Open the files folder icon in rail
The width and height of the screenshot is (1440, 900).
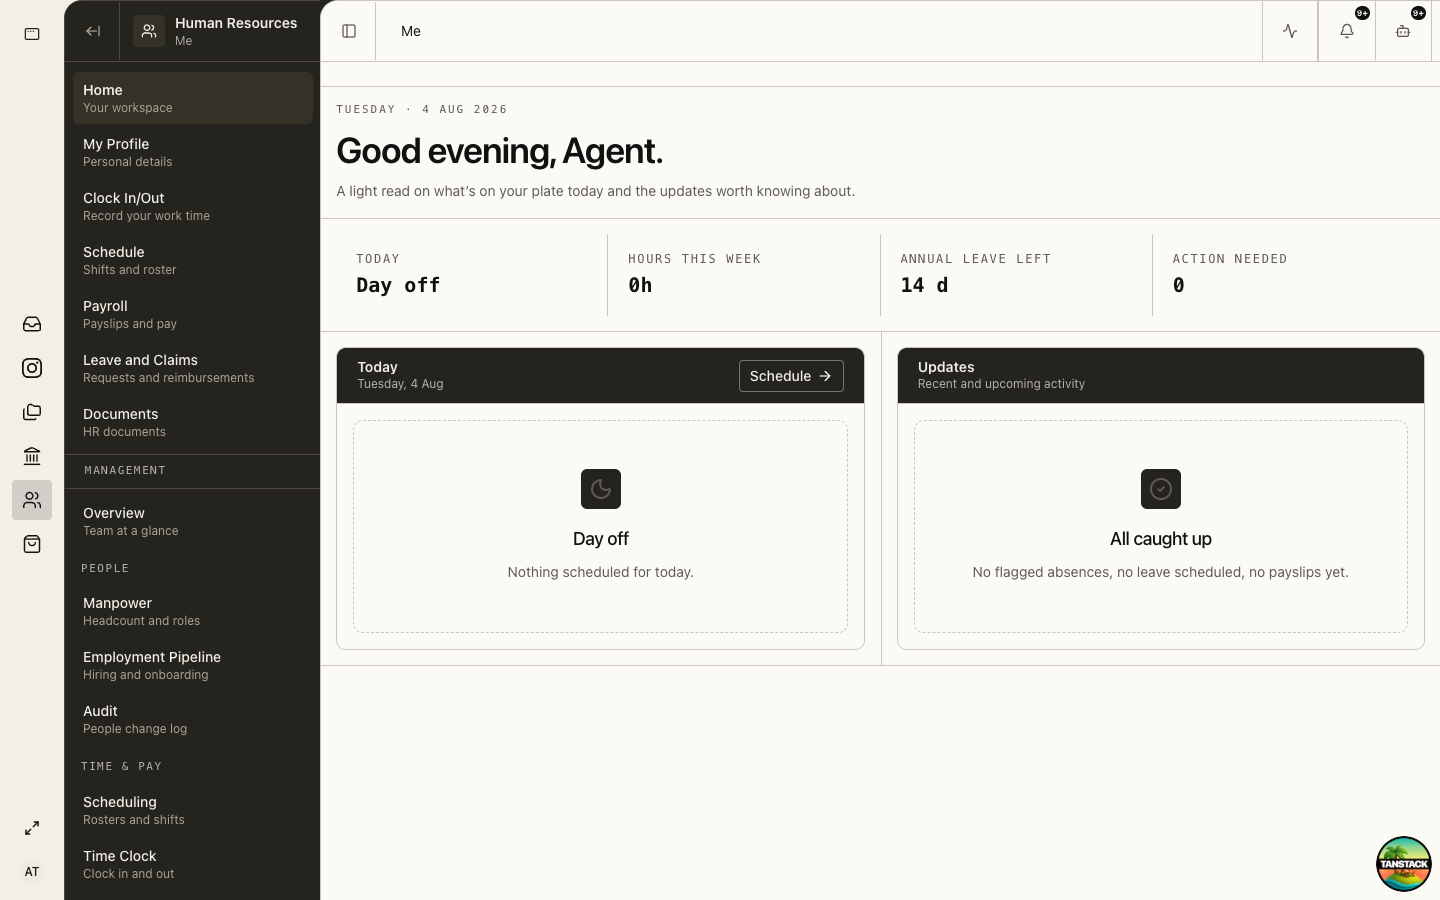coord(32,412)
